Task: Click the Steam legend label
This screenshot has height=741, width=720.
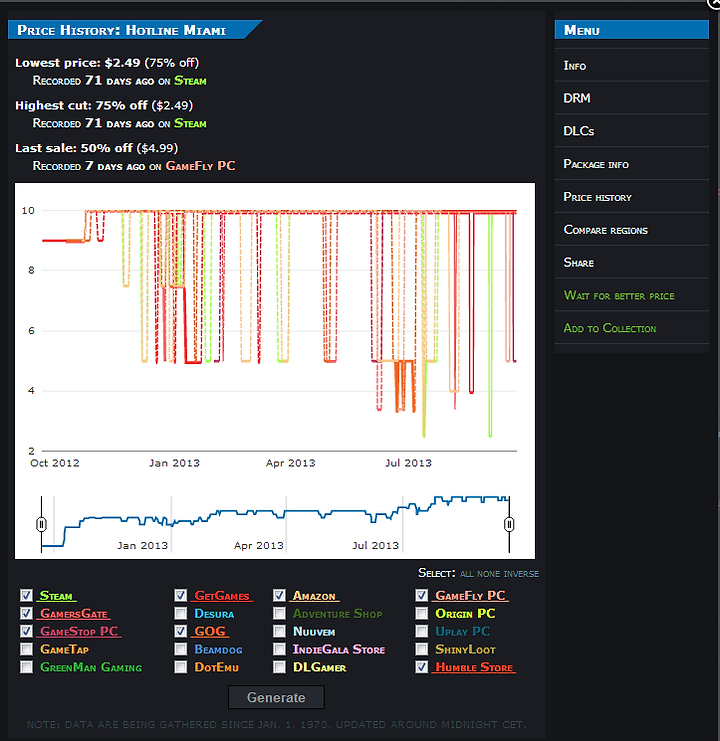Action: [56, 596]
